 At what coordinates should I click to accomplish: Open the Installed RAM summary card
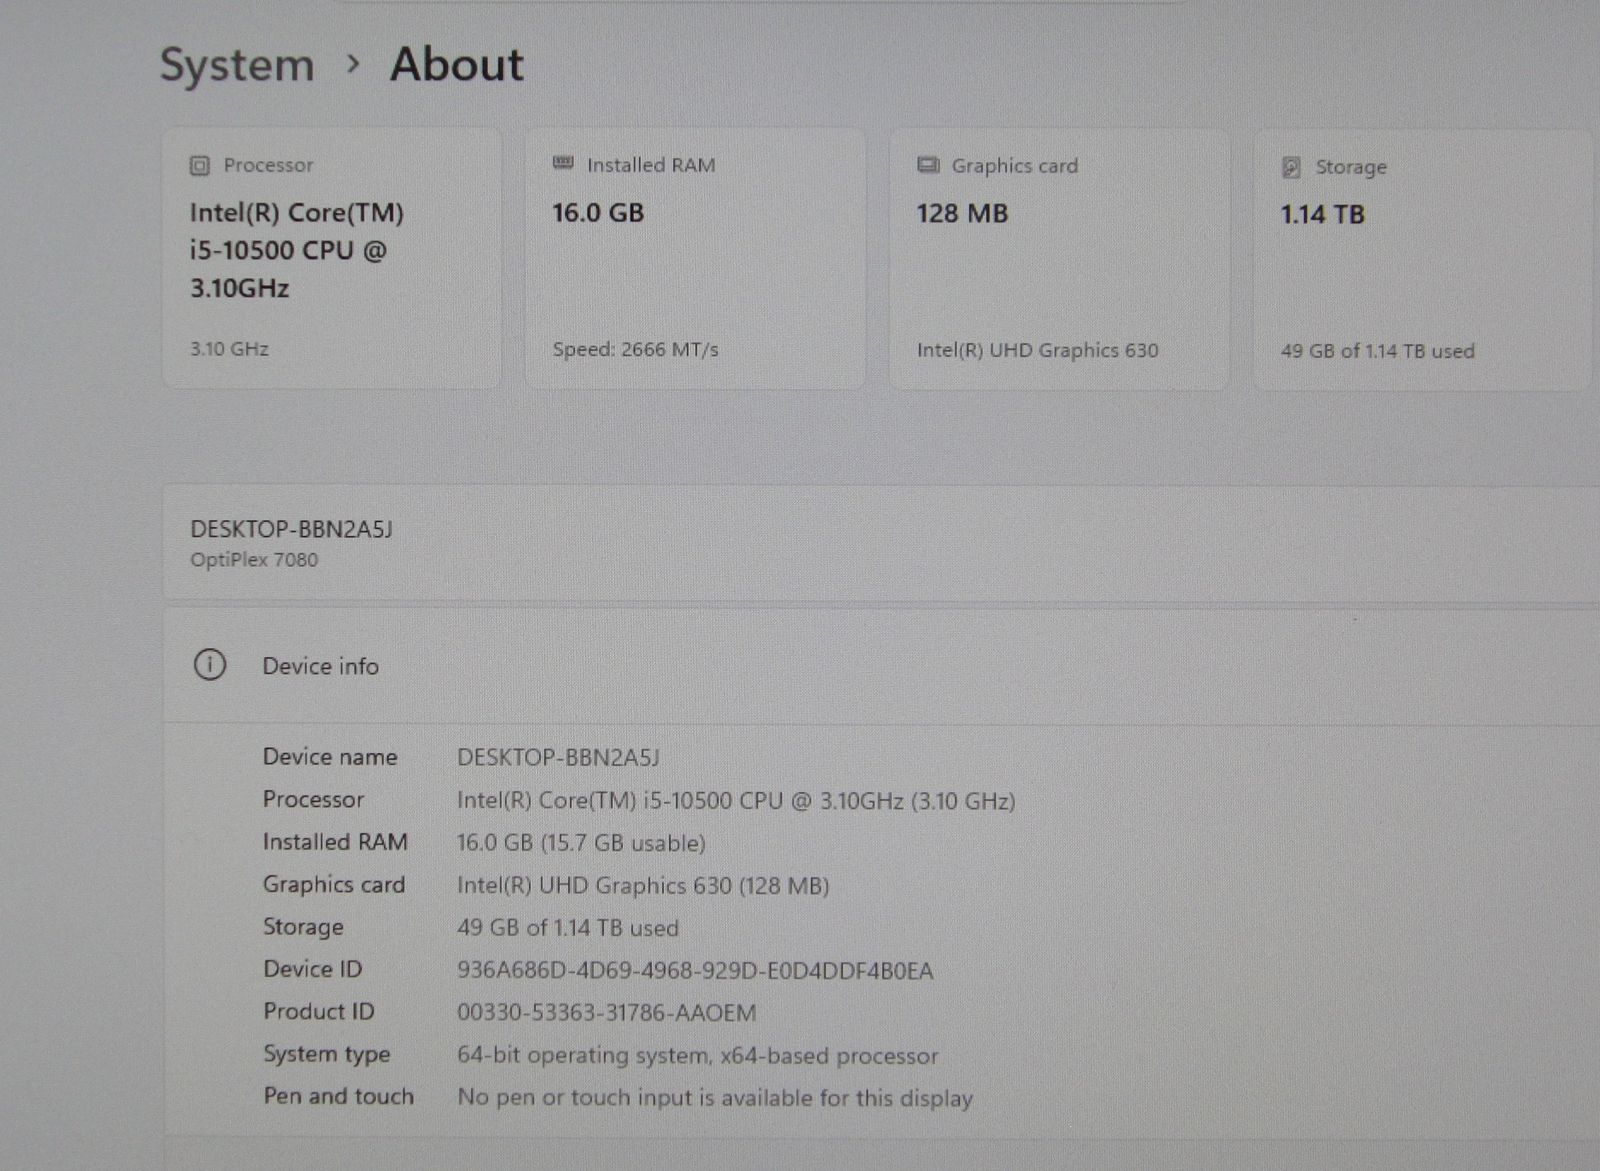click(x=695, y=258)
